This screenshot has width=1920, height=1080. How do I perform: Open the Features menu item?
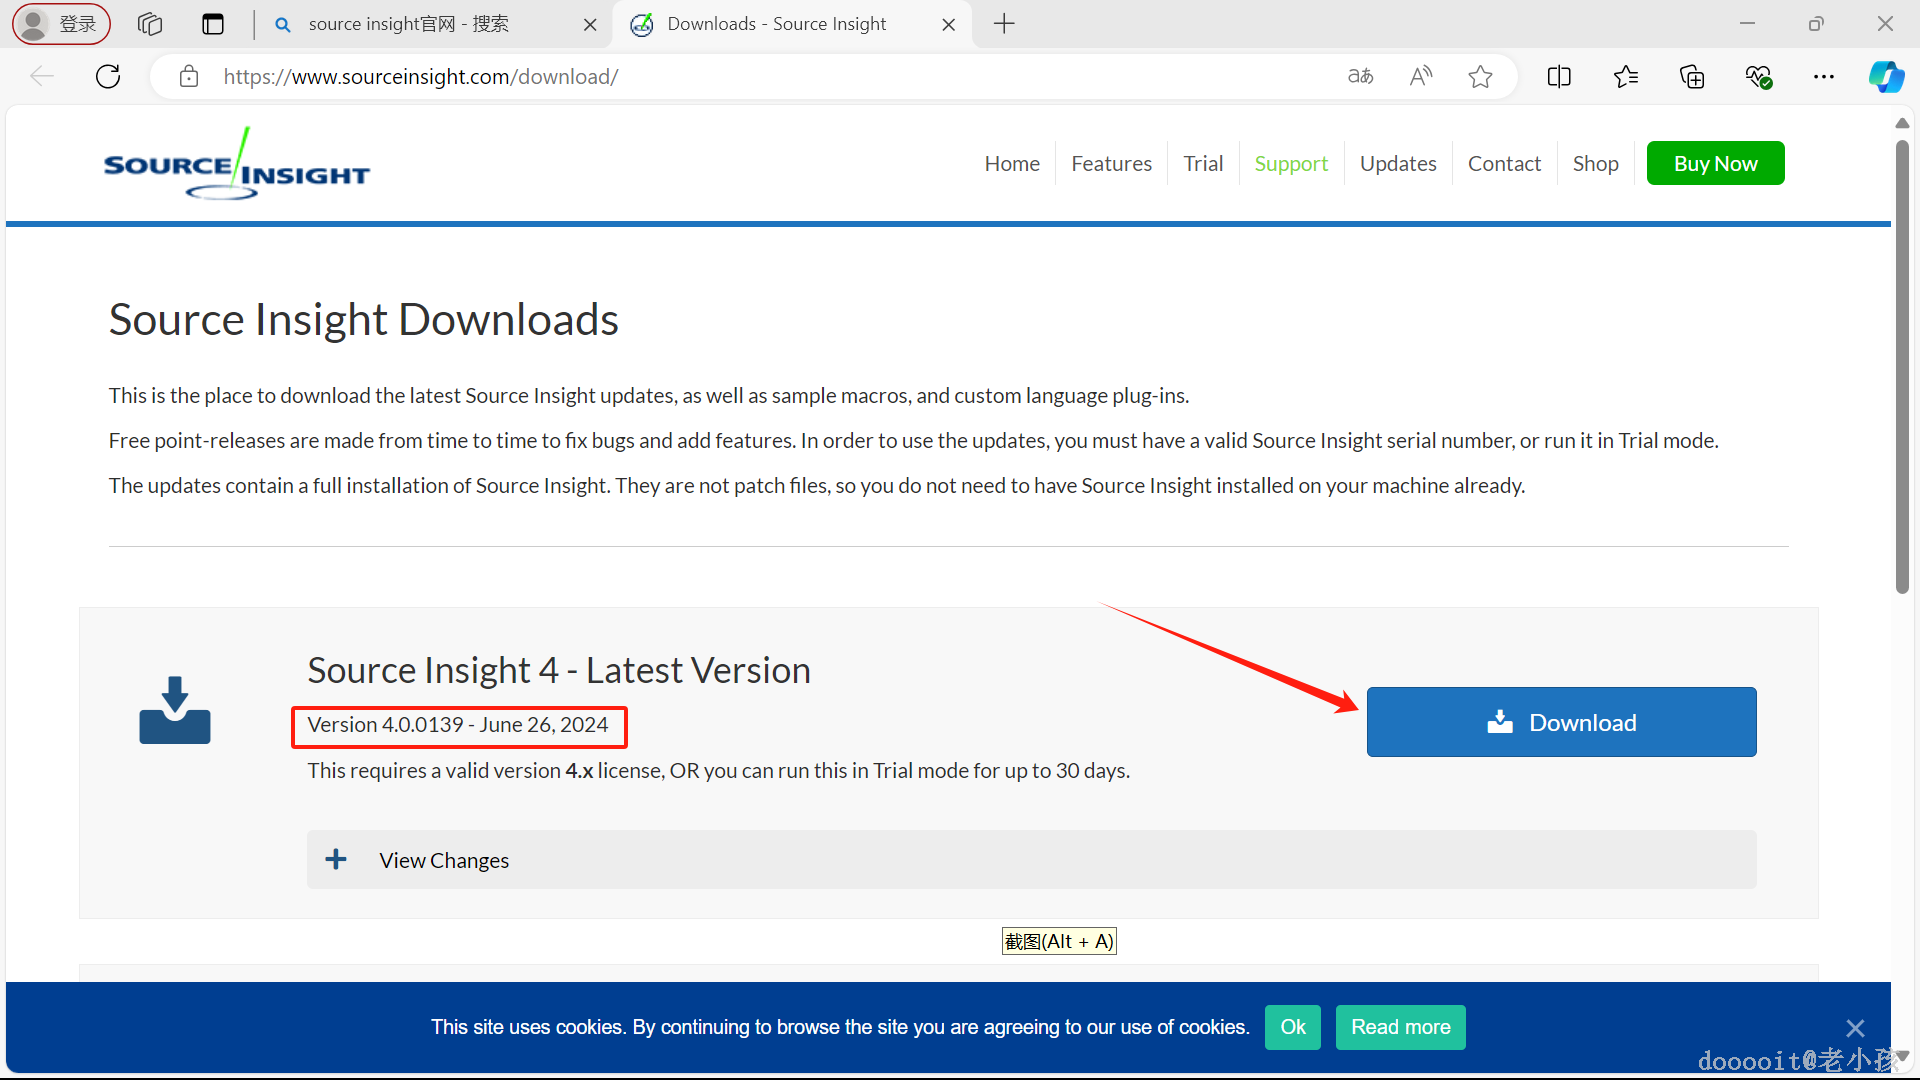coord(1111,164)
